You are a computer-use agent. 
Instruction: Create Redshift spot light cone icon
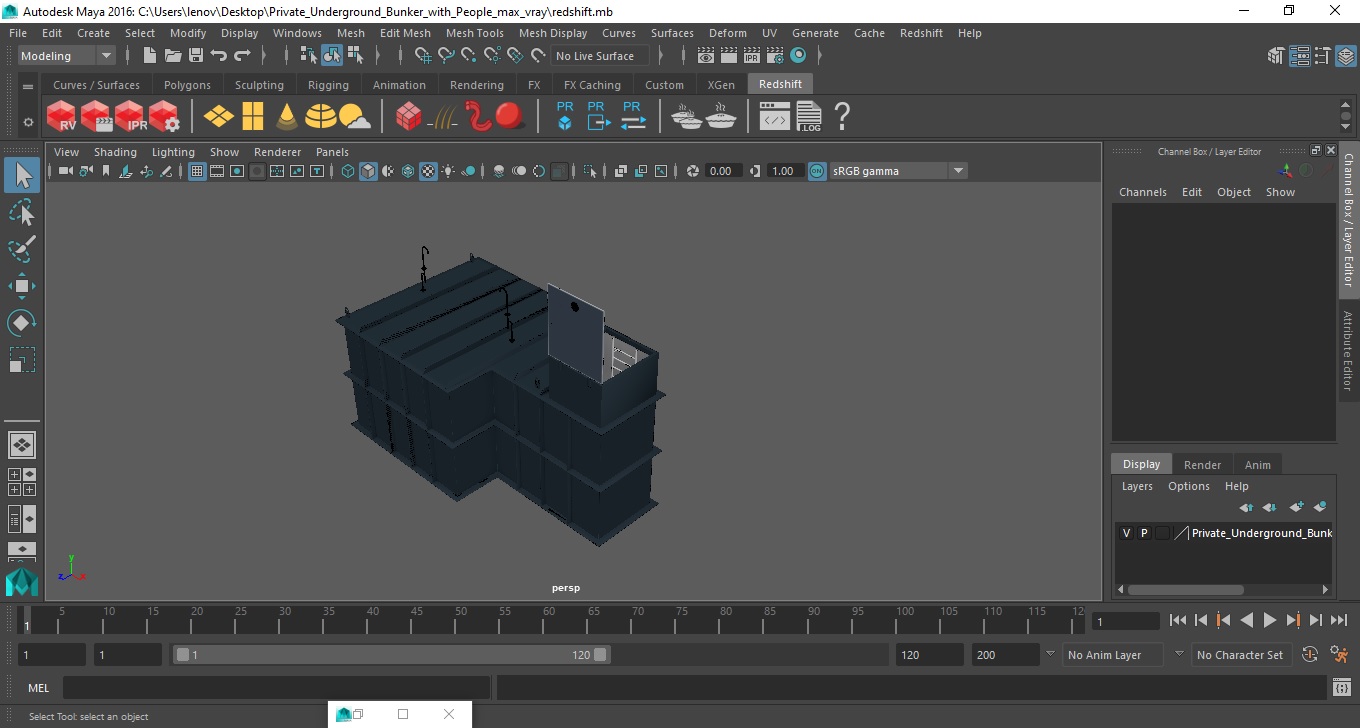pyautogui.click(x=287, y=116)
